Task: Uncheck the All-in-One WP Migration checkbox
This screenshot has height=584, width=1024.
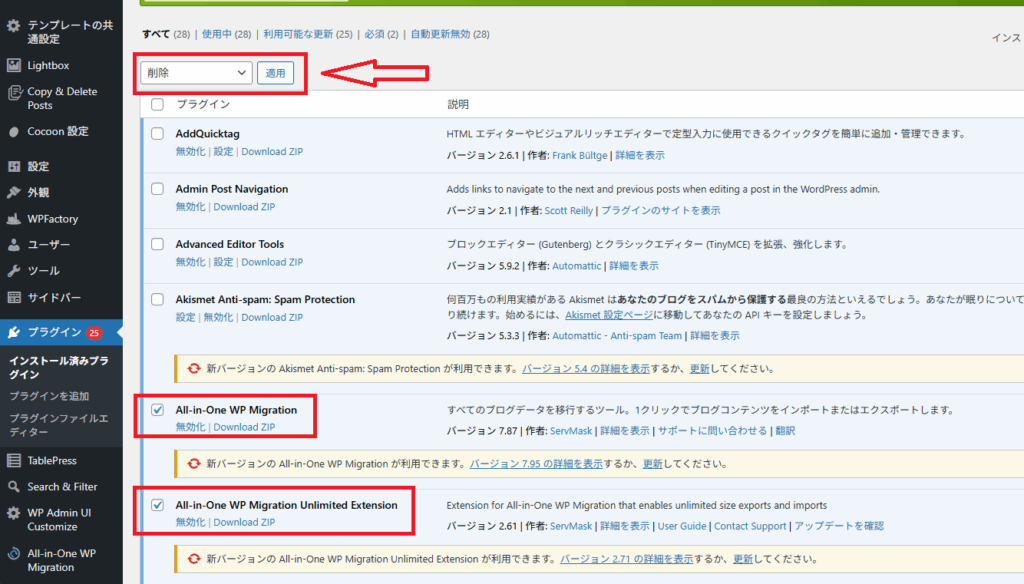Action: 157,410
